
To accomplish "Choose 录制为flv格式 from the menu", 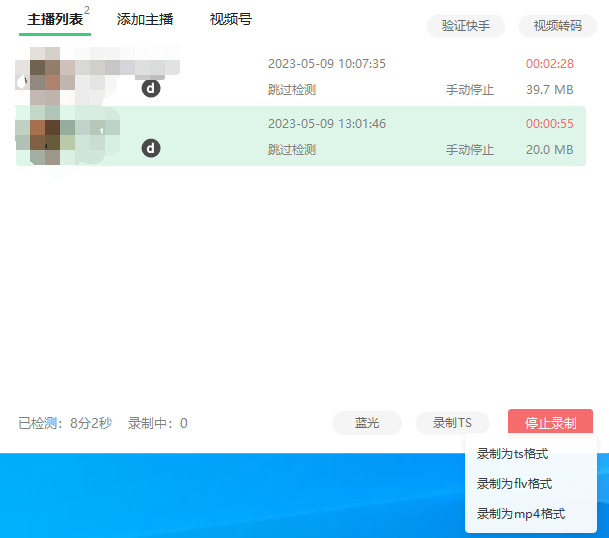I will point(514,484).
